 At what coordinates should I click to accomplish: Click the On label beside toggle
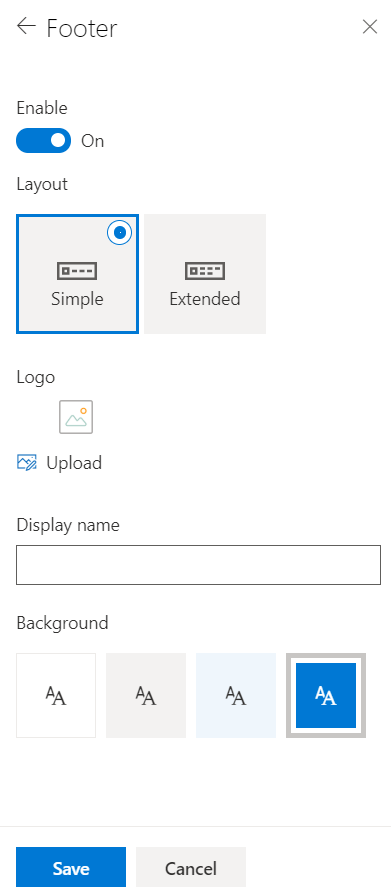click(x=92, y=141)
